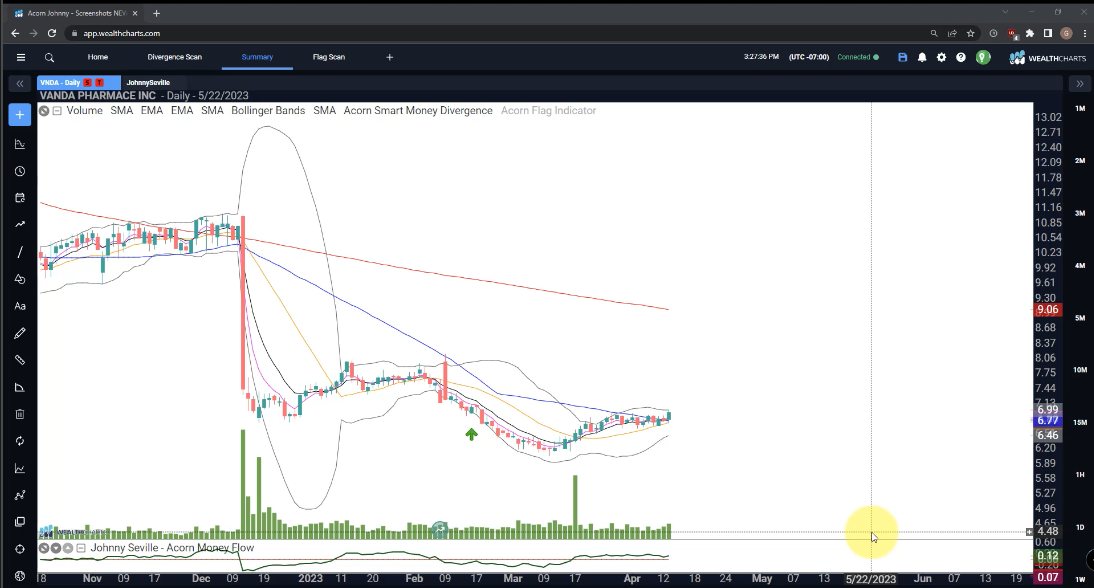
Task: Select the trend arrow indicator tool
Action: (20, 225)
